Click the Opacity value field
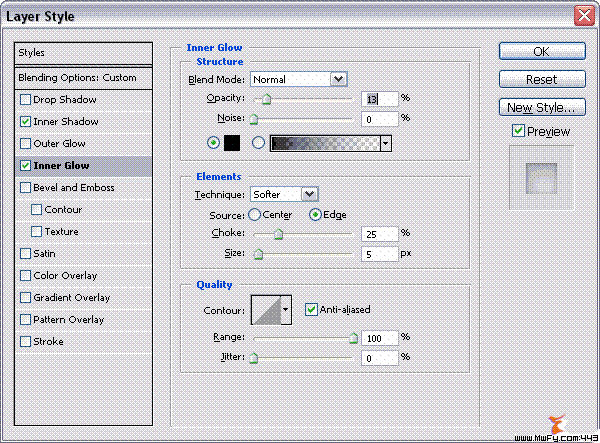The height and width of the screenshot is (443, 600). tap(380, 99)
